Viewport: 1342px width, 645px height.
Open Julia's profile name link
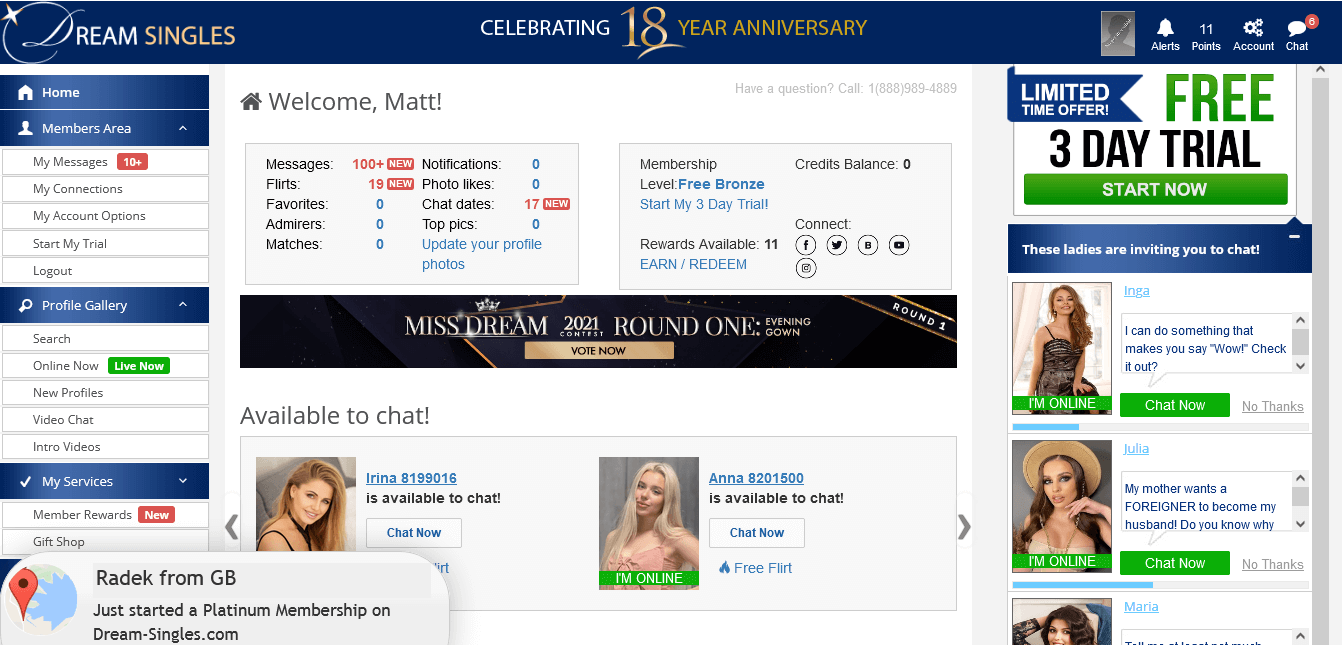[1136, 449]
